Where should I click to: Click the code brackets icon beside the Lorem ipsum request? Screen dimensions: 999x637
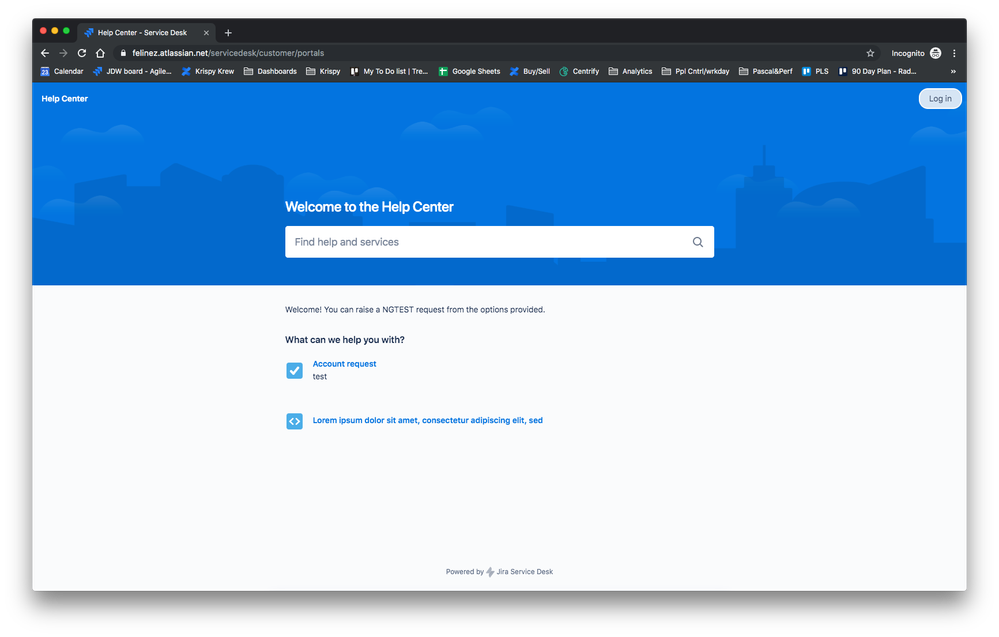[294, 421]
